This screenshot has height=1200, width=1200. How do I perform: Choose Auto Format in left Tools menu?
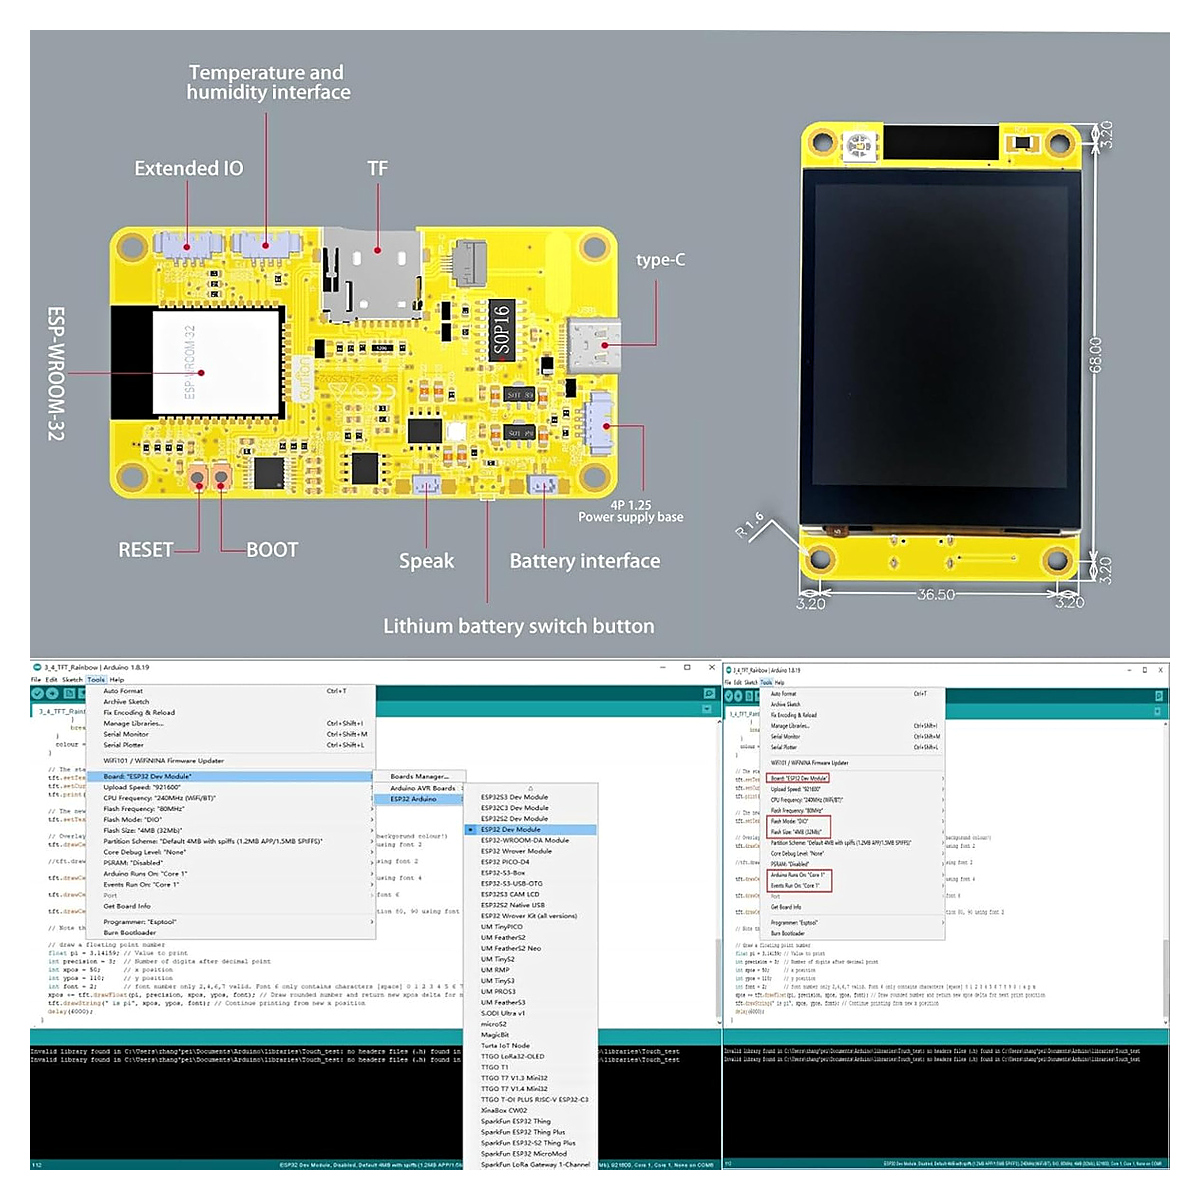point(231,691)
